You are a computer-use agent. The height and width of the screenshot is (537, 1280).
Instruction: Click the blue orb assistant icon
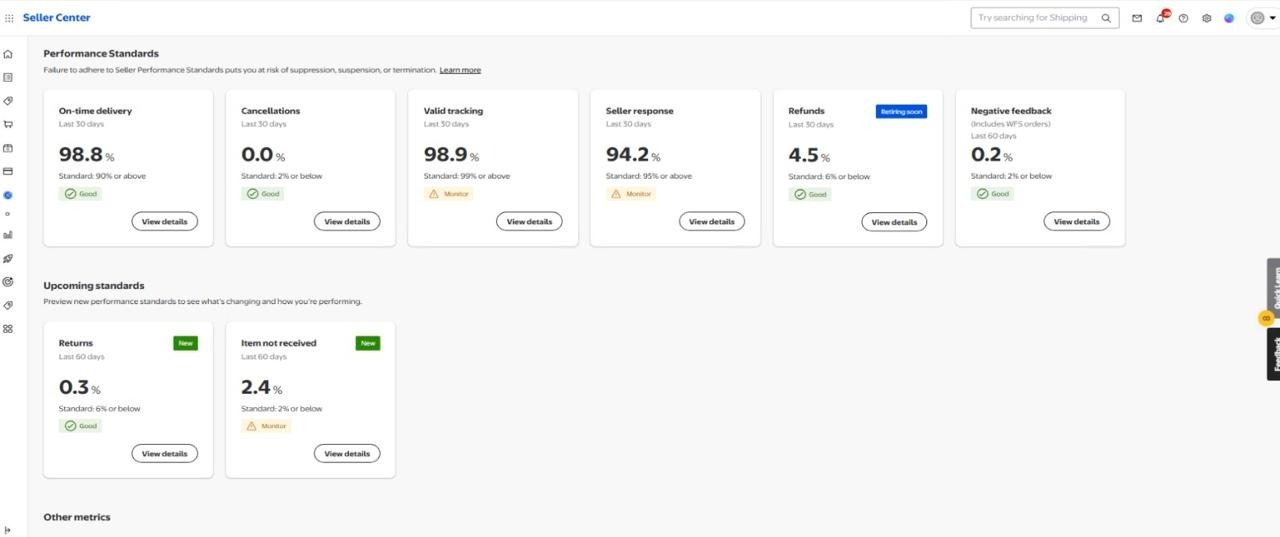pyautogui.click(x=1229, y=18)
